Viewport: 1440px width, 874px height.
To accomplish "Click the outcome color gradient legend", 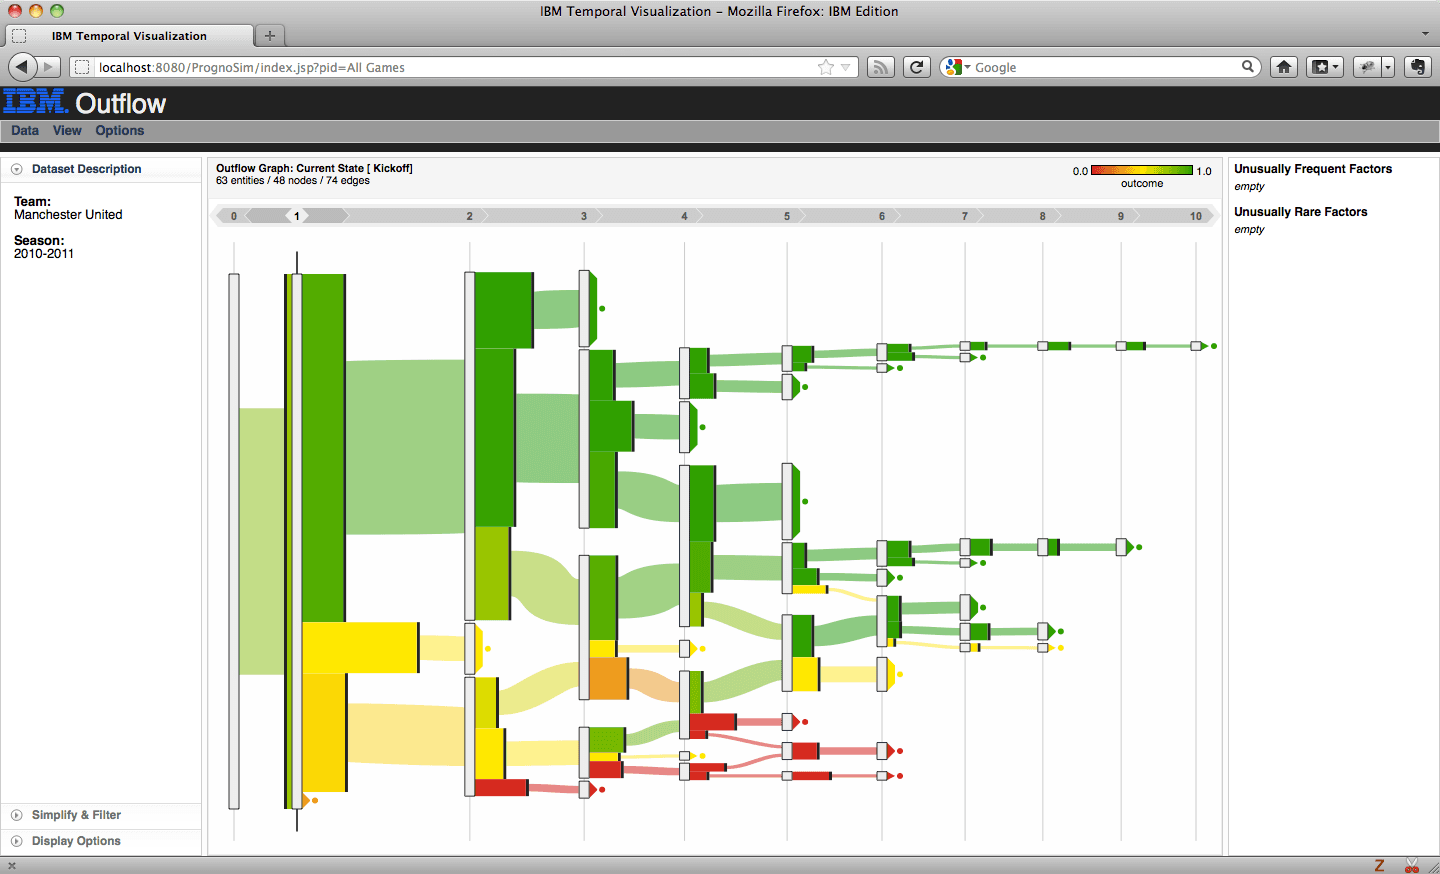I will click(x=1141, y=171).
